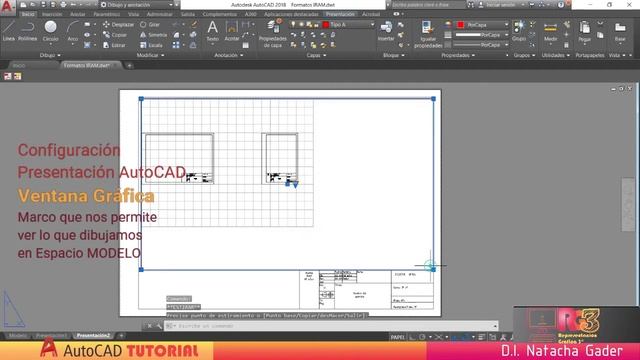Click the command line input field
The height and width of the screenshot is (360, 640).
click(x=331, y=326)
